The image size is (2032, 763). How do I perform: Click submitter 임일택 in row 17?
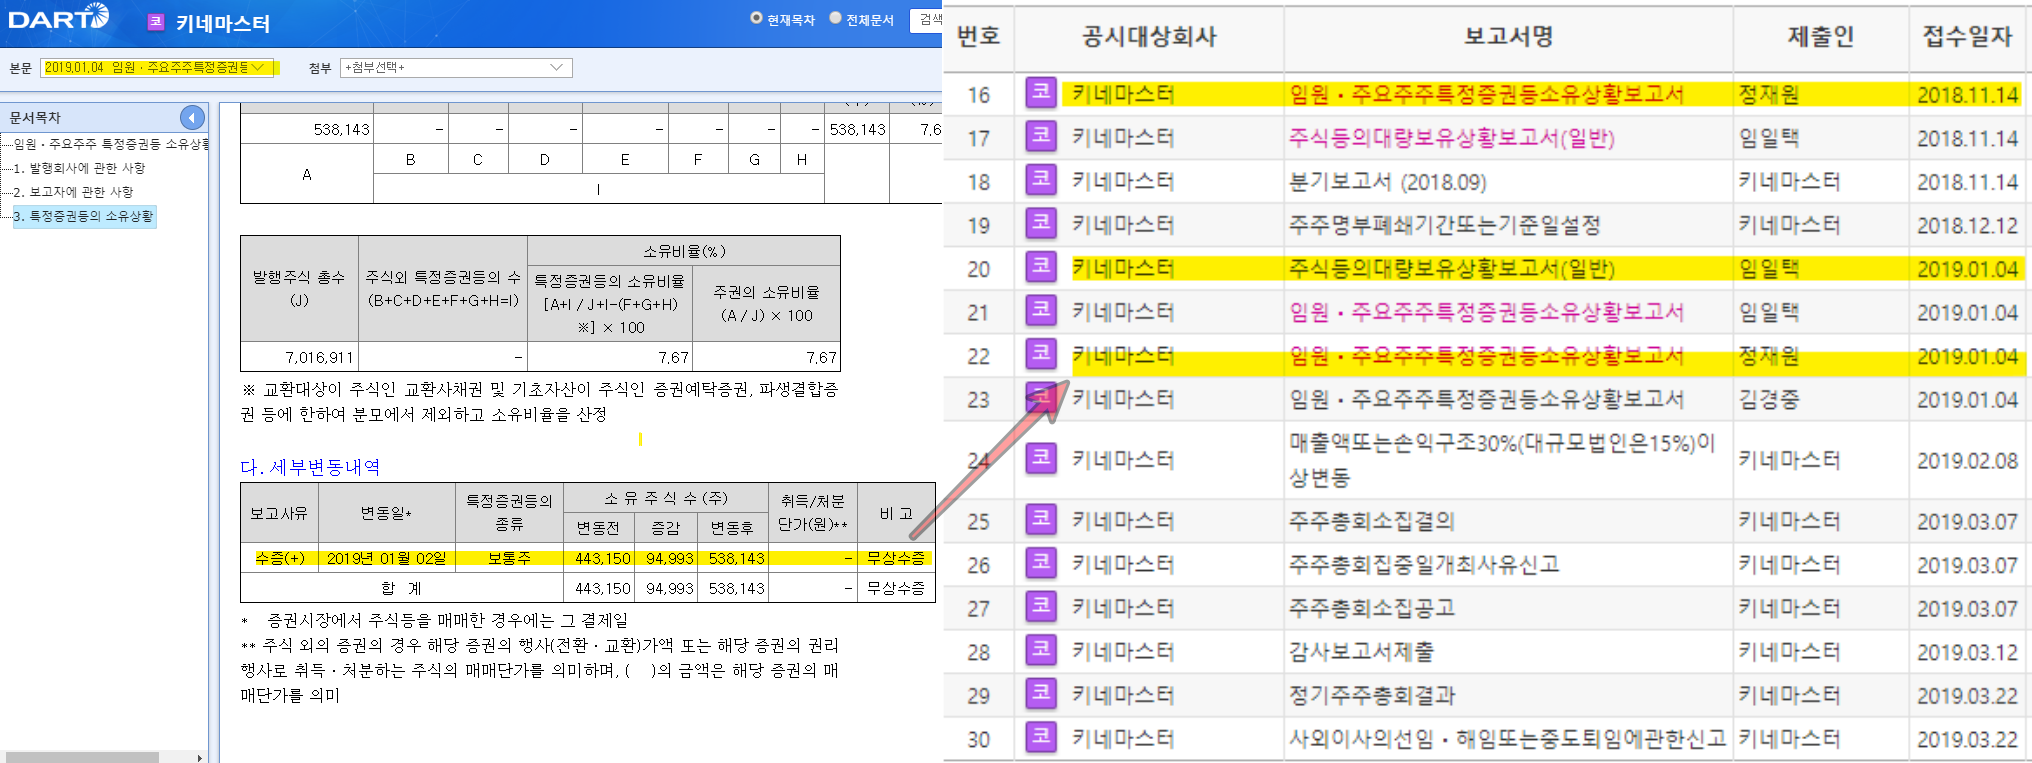1768,137
